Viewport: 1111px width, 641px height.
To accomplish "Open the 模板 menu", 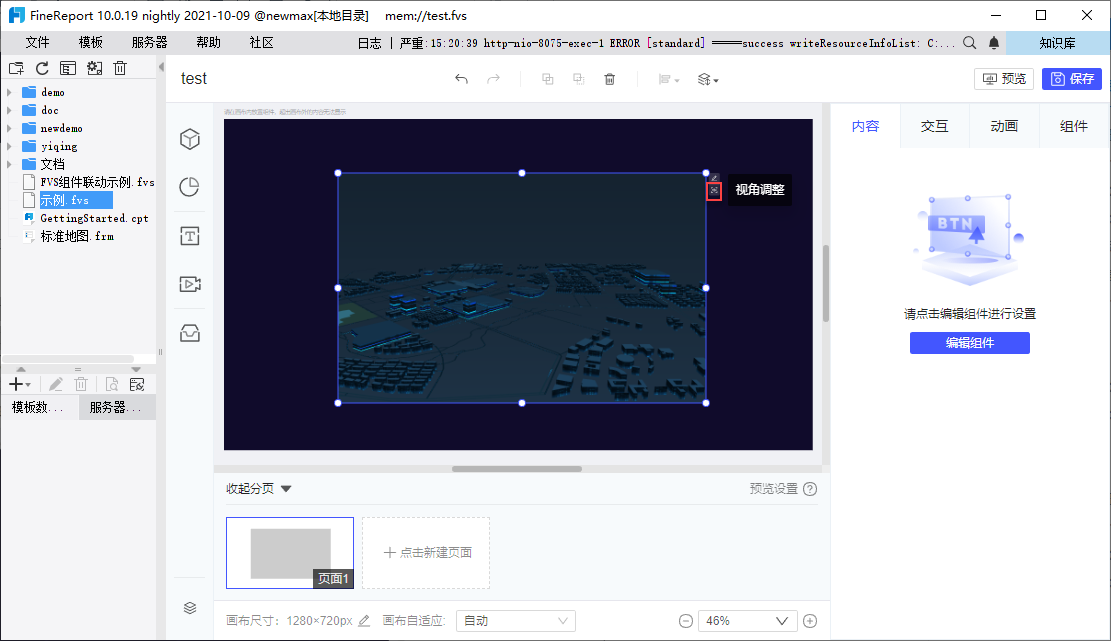I will (91, 43).
